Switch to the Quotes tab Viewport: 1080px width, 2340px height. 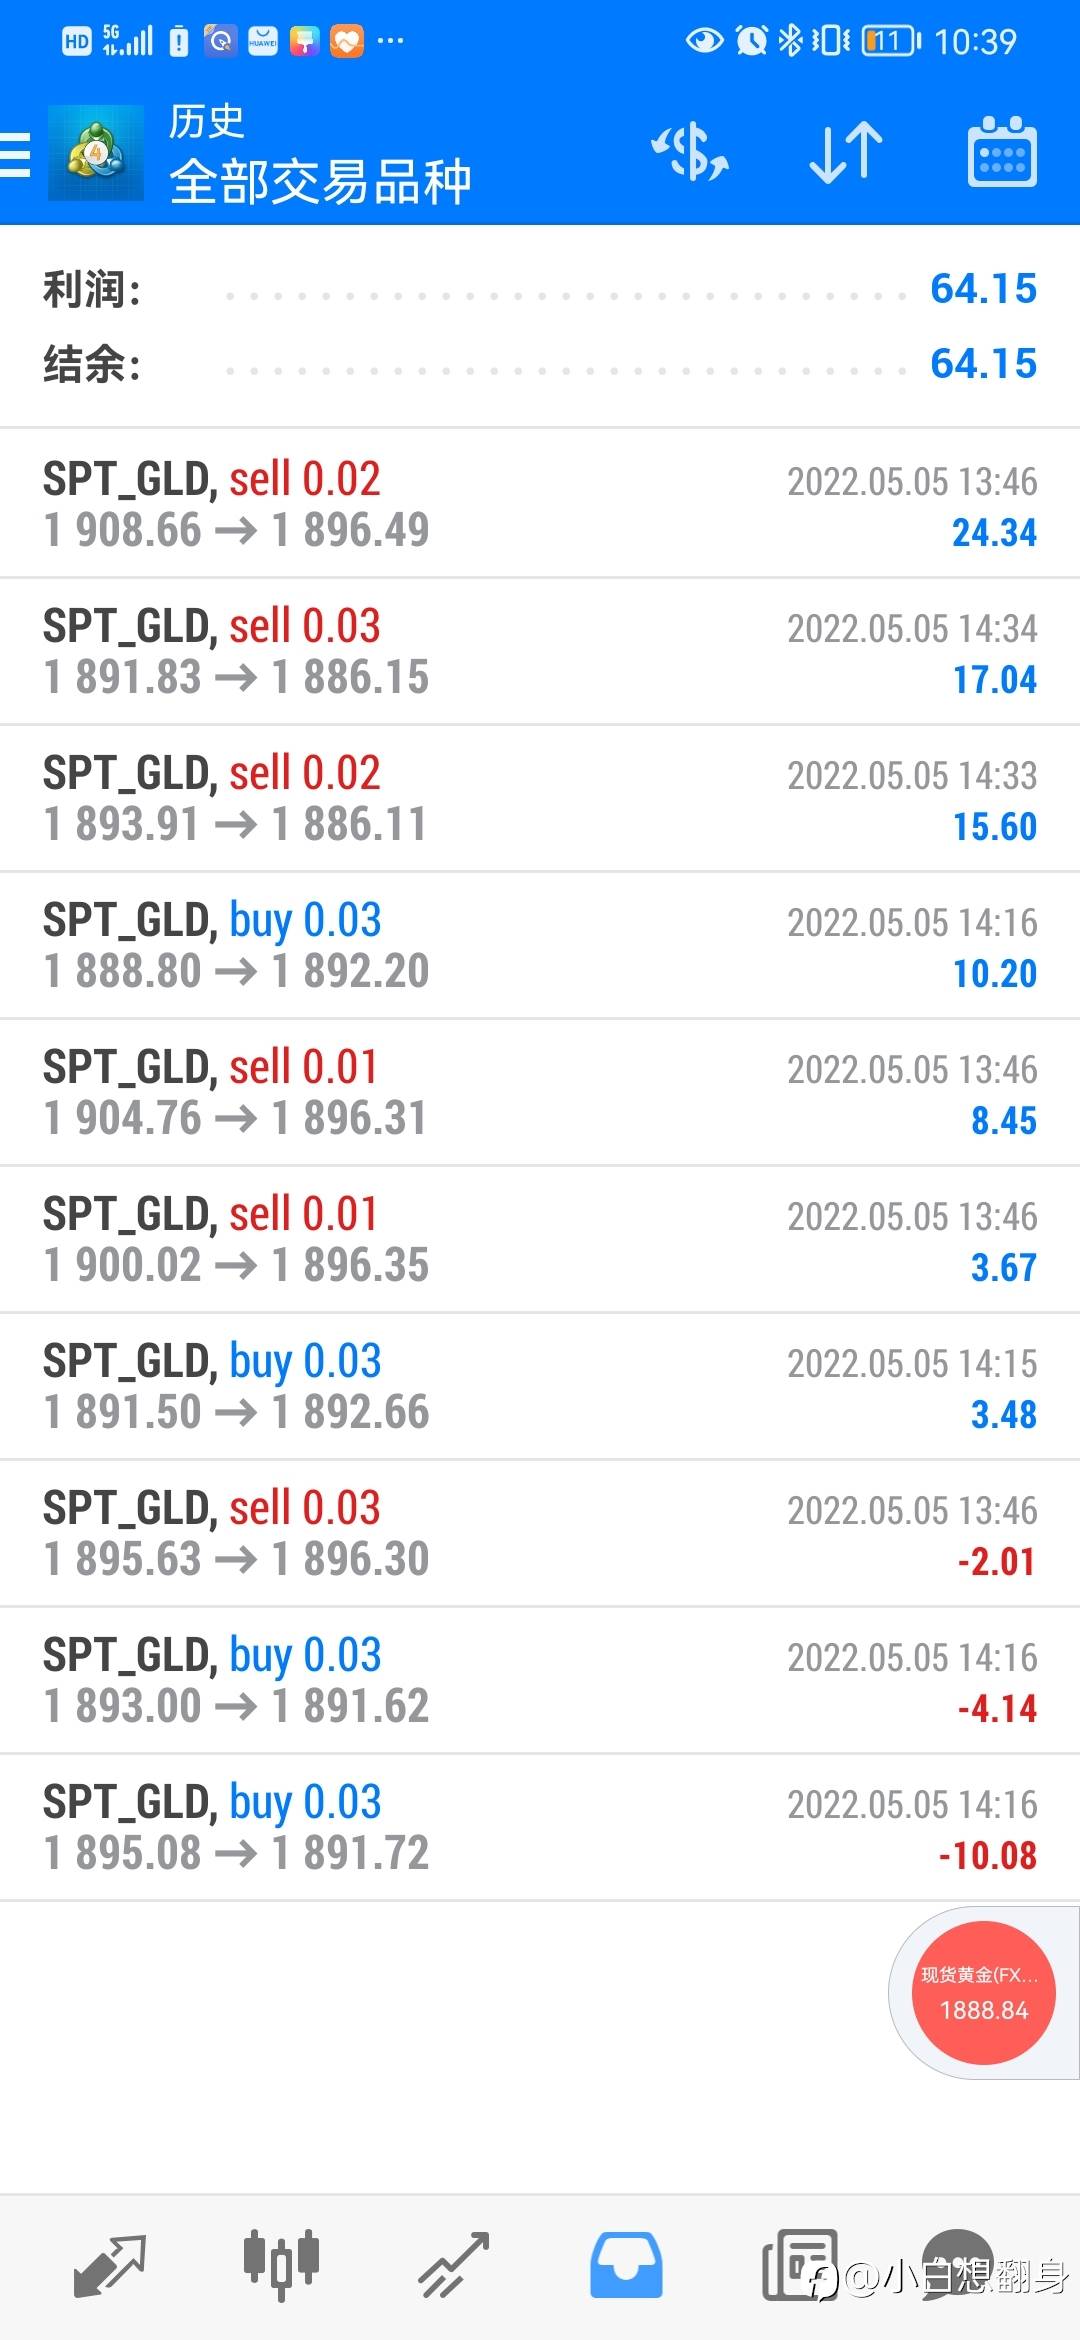pyautogui.click(x=110, y=2265)
